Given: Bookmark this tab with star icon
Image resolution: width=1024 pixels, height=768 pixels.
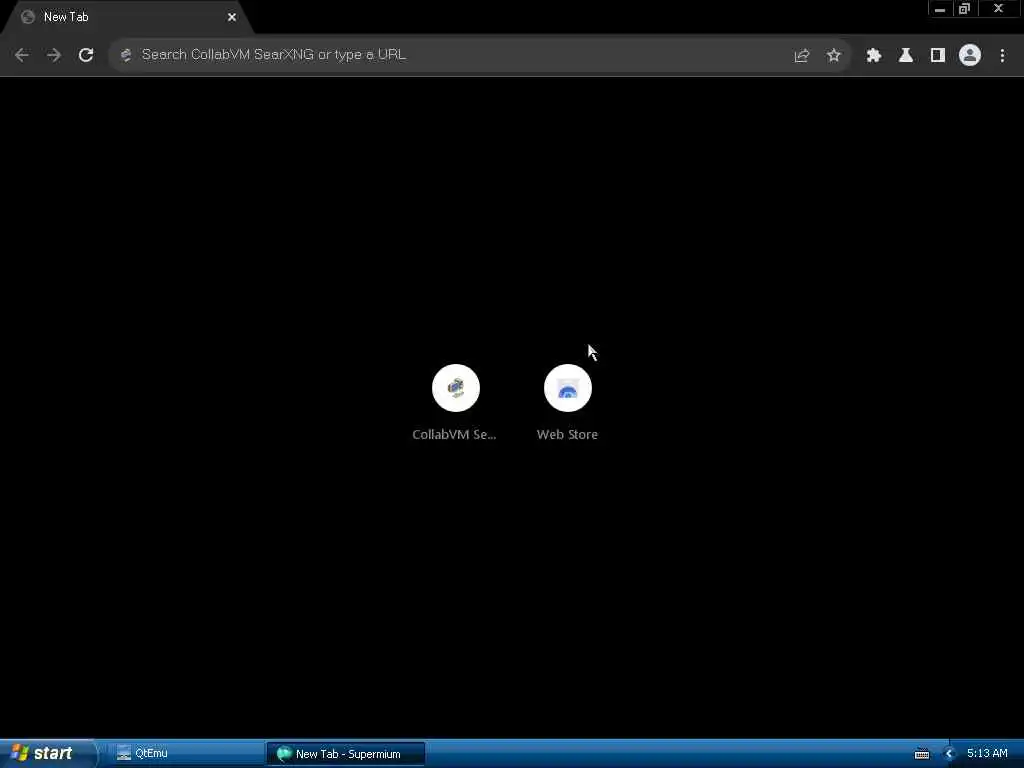Looking at the screenshot, I should [833, 56].
